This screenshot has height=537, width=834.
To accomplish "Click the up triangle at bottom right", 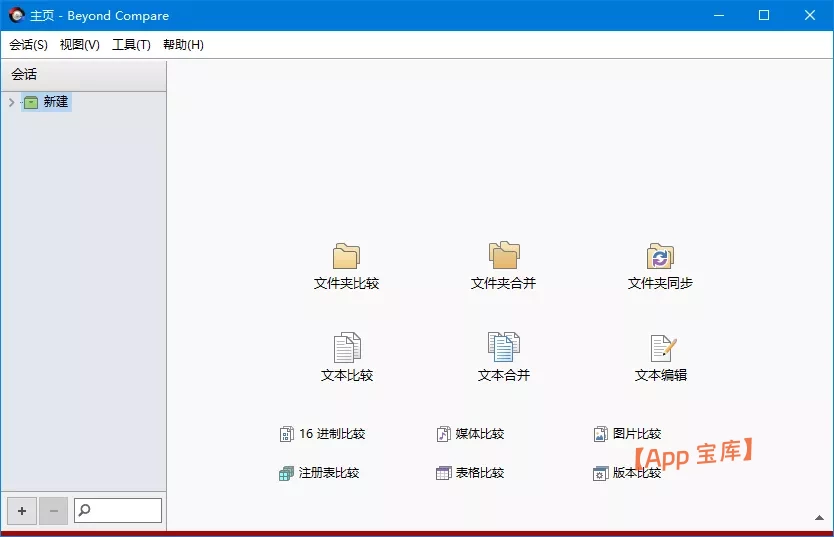I will [x=819, y=517].
